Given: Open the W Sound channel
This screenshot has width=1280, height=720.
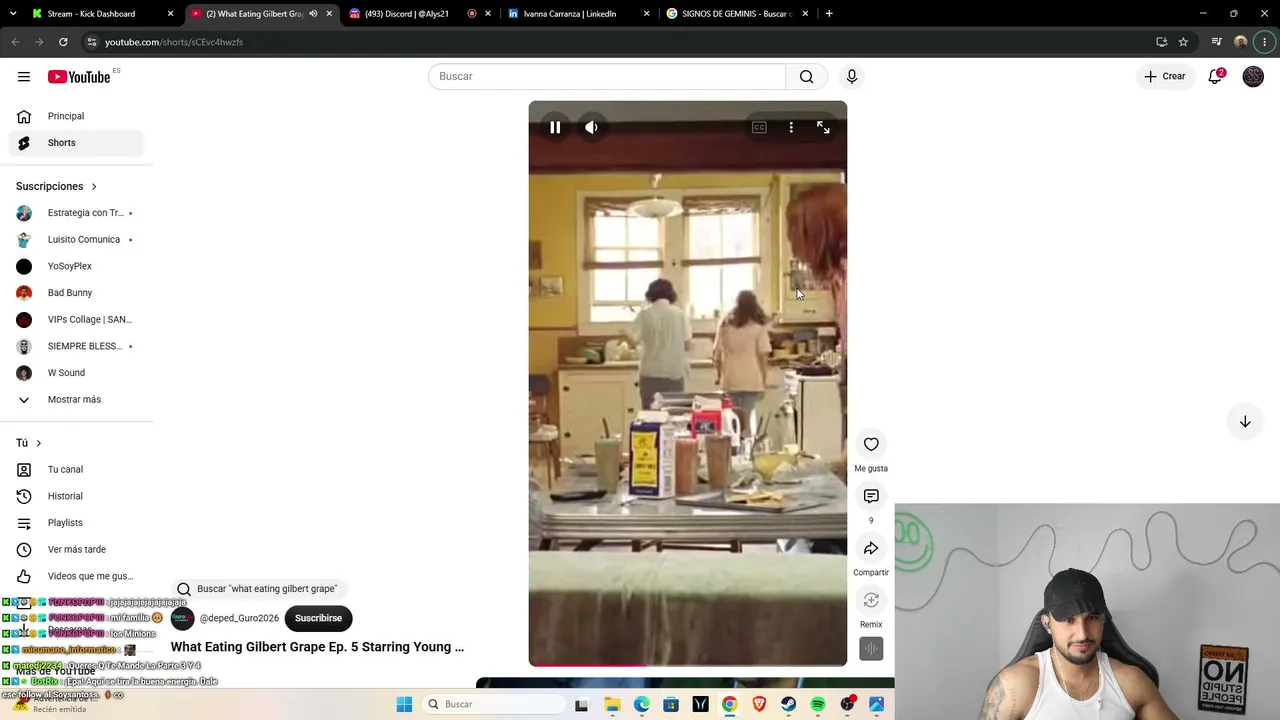Looking at the screenshot, I should (x=76, y=373).
